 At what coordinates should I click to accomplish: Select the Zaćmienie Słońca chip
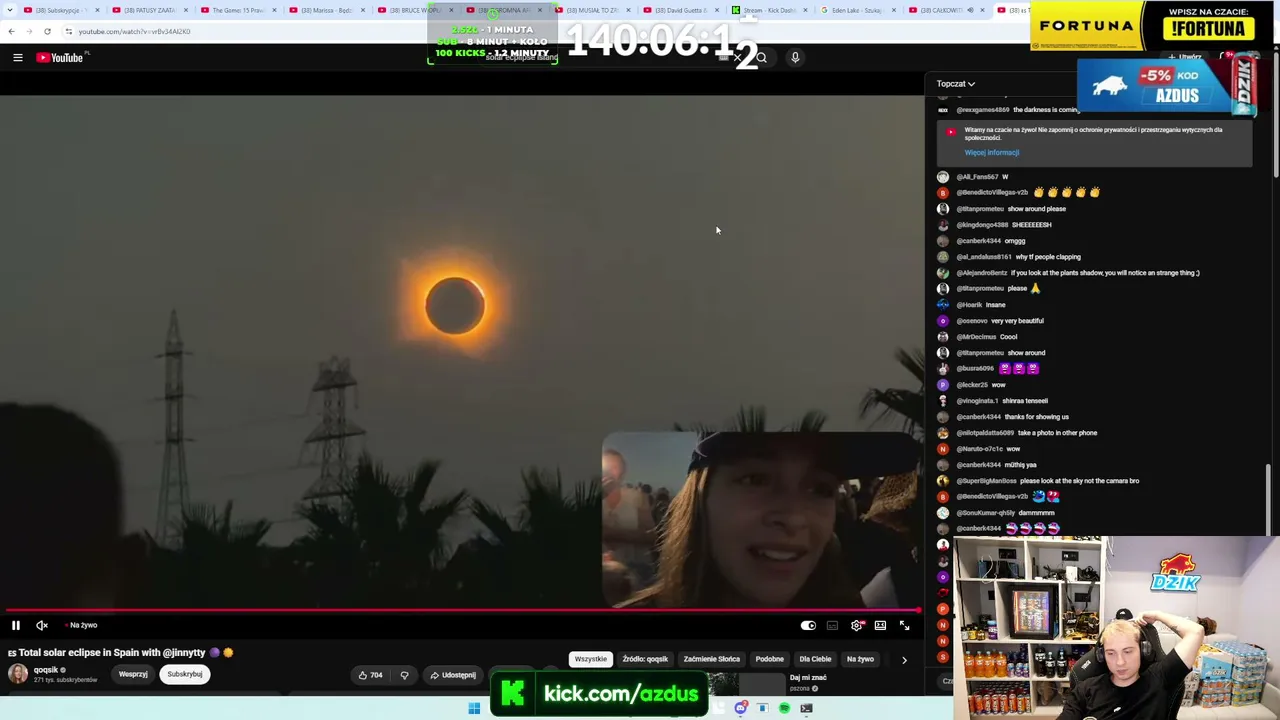click(712, 659)
